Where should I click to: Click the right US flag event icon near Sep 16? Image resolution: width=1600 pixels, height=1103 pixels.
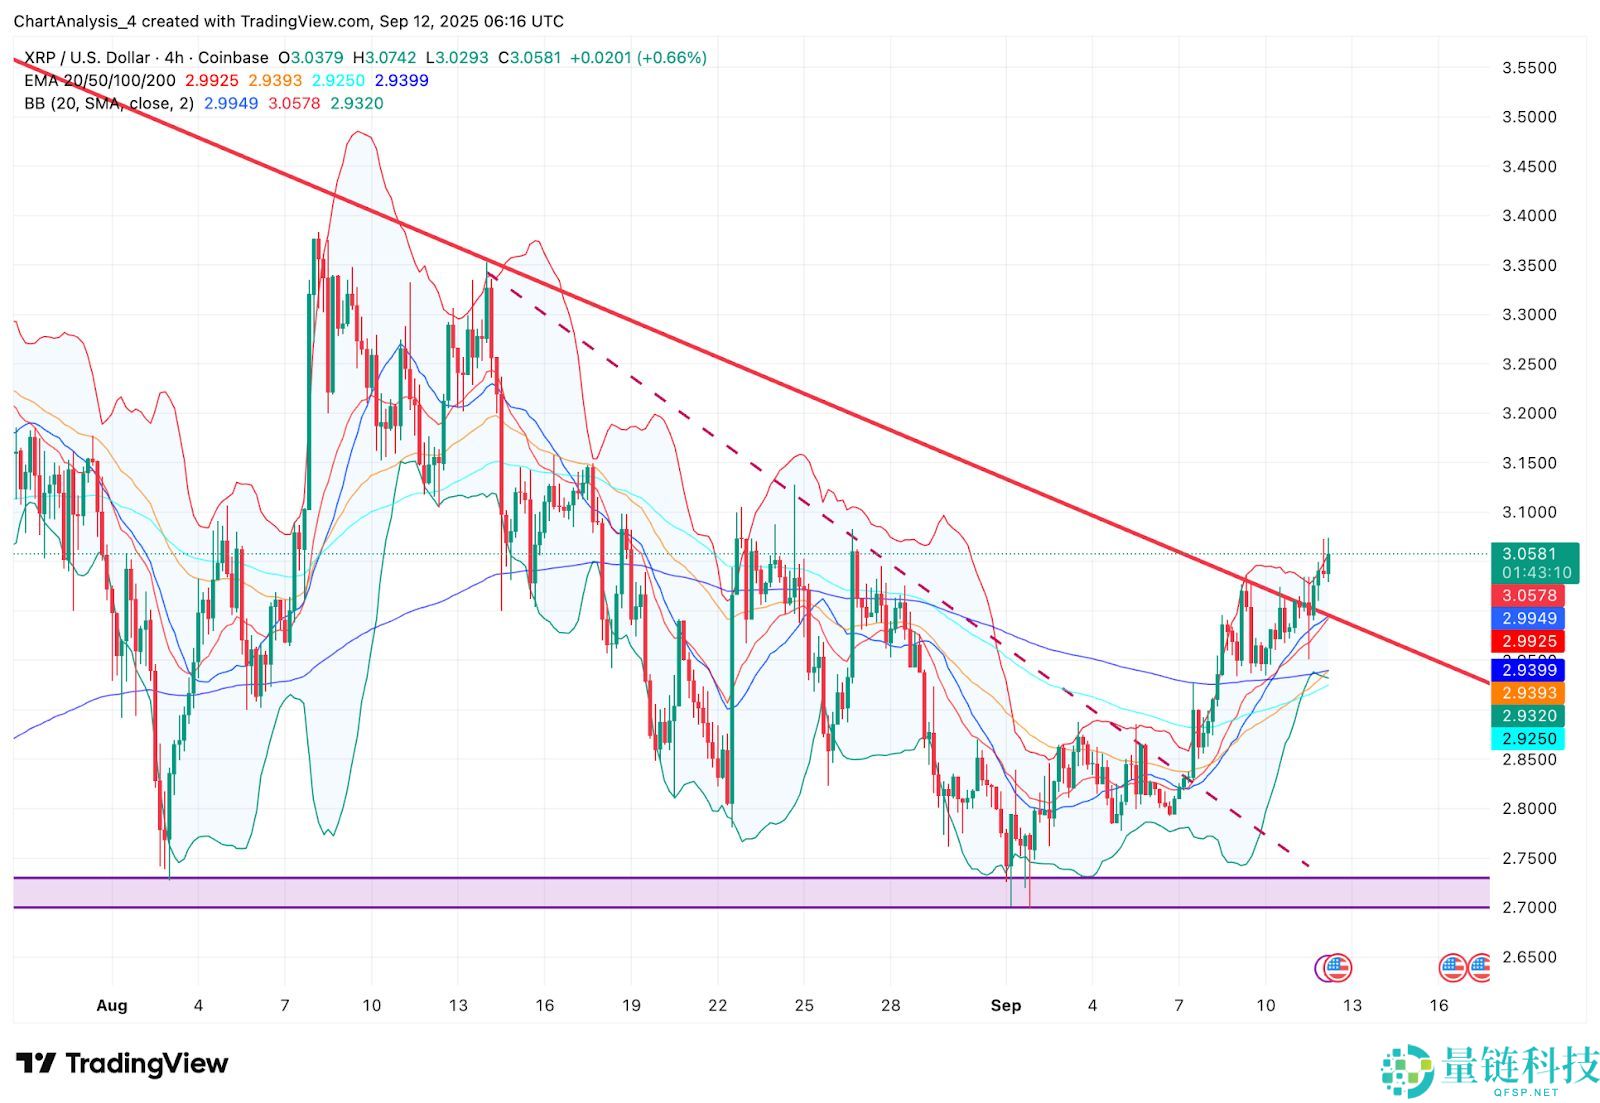tap(1480, 968)
